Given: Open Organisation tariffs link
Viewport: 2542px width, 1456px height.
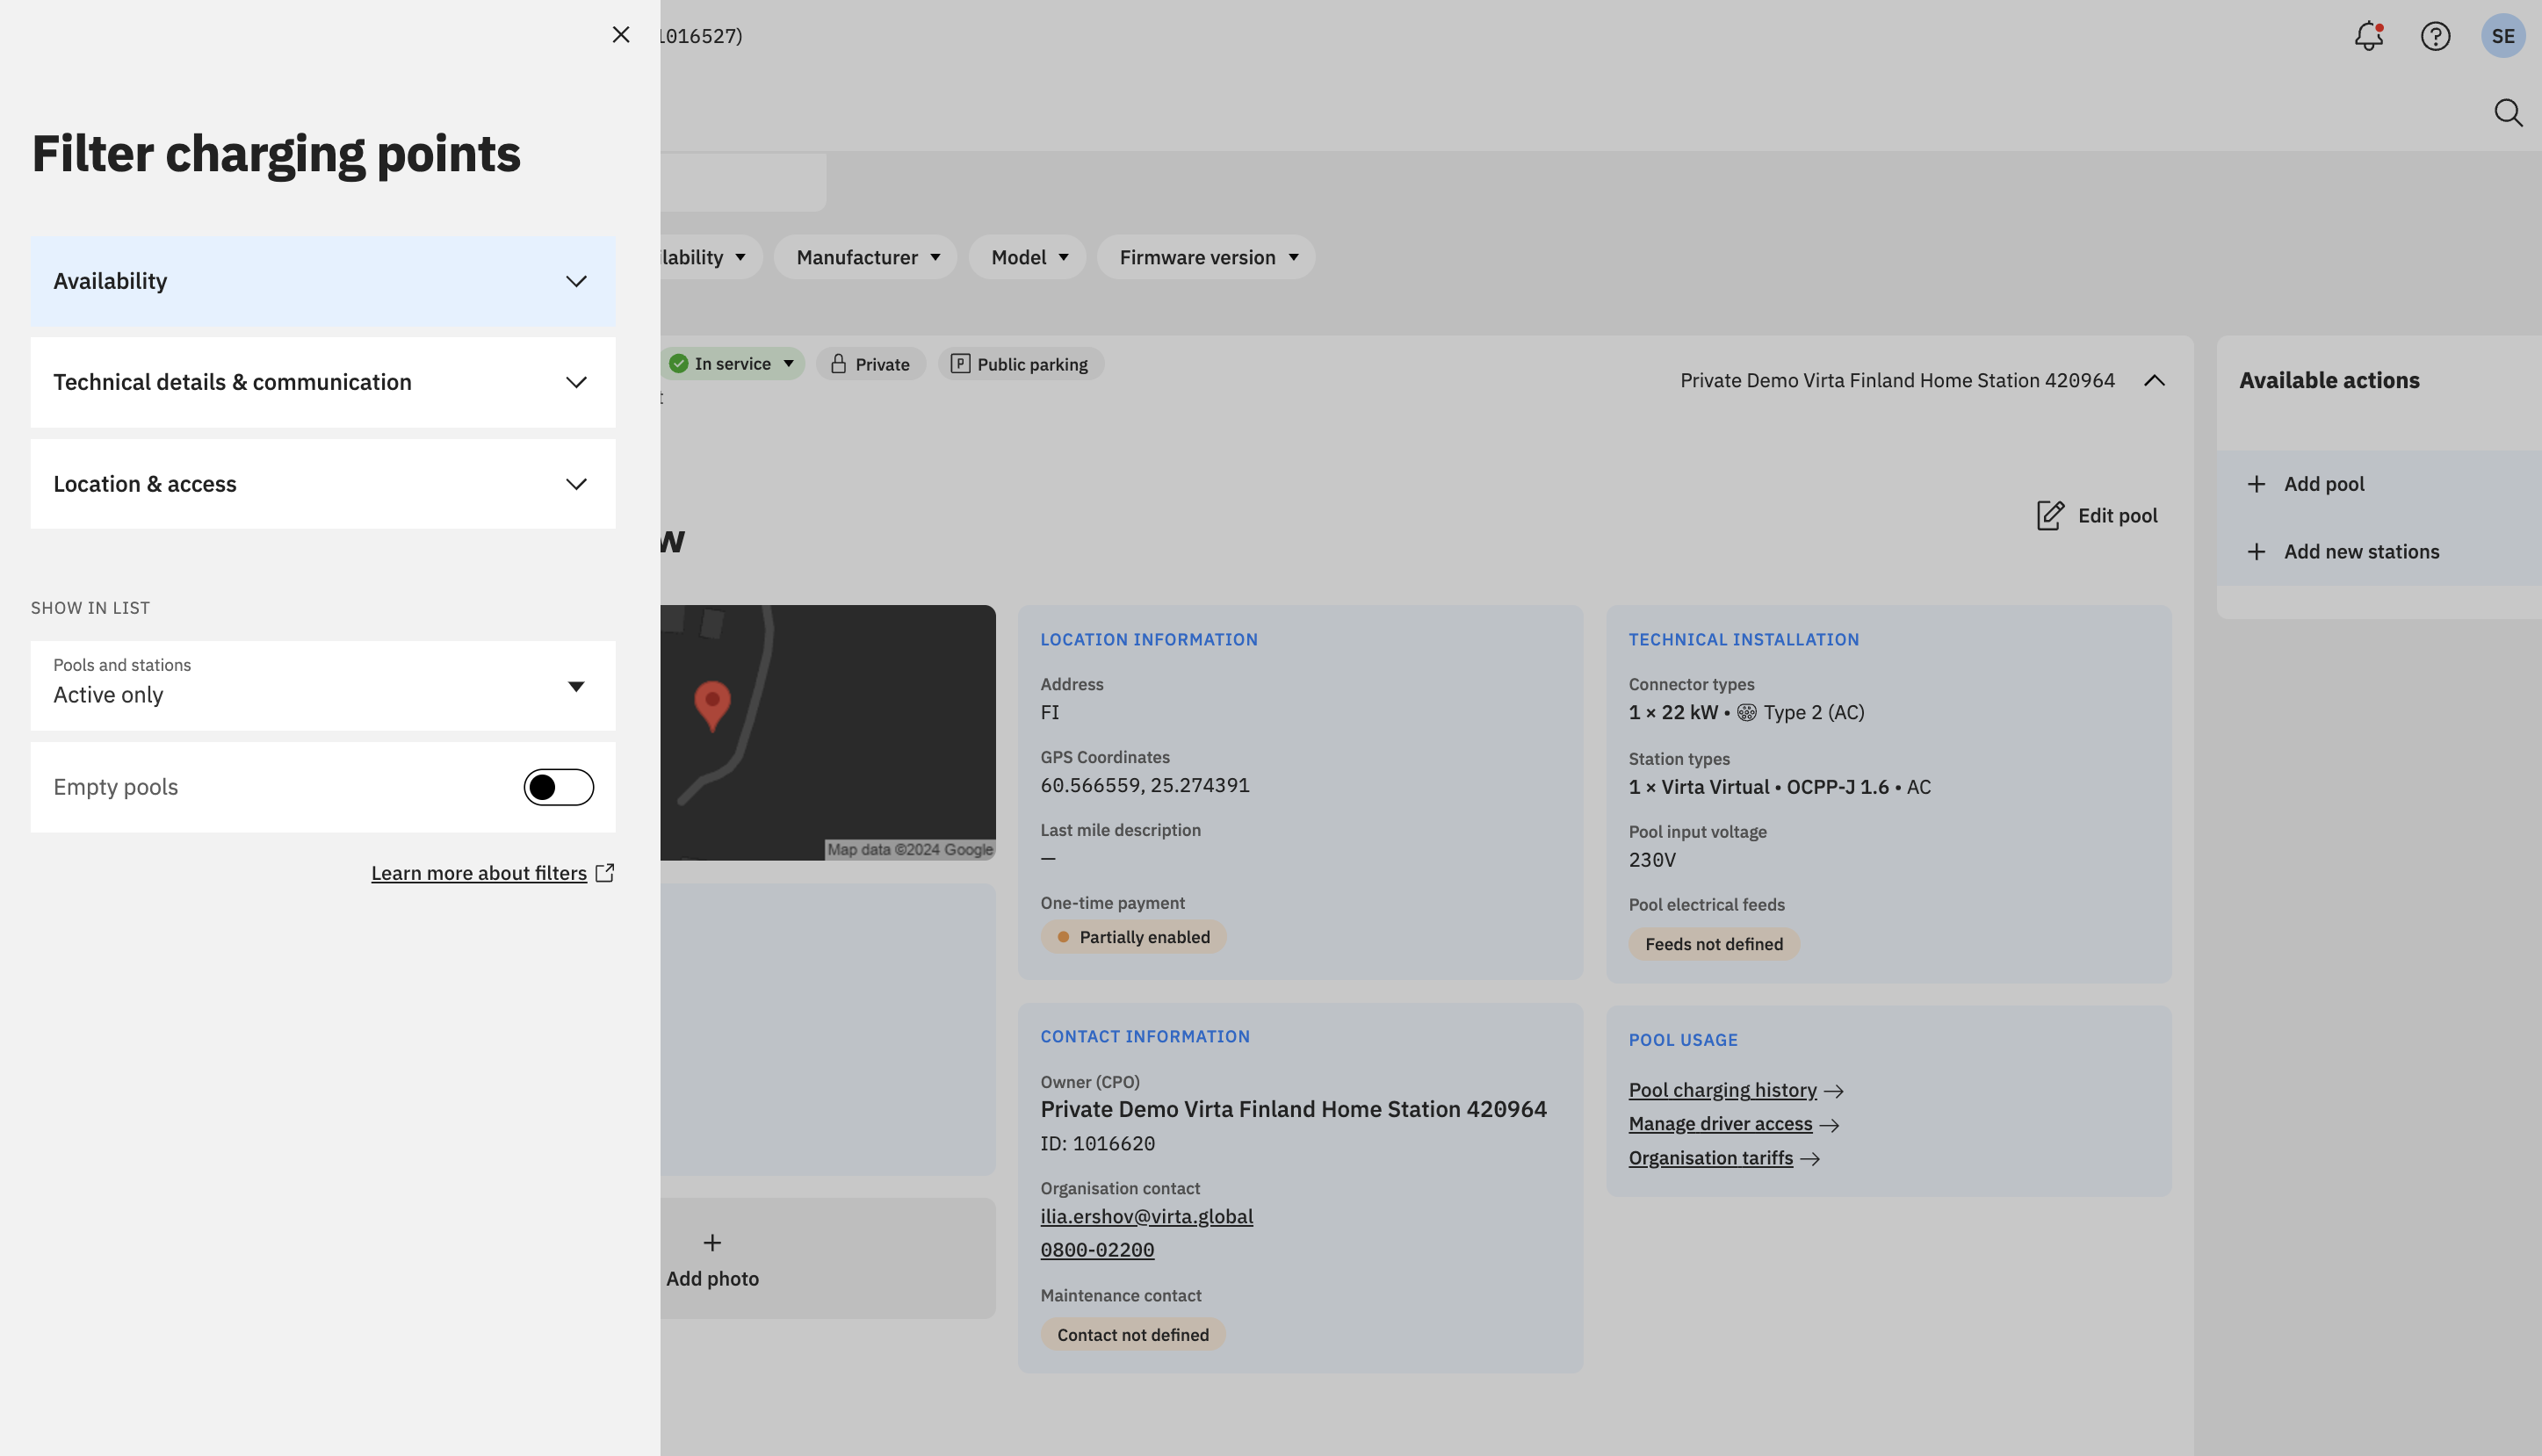Looking at the screenshot, I should click(1724, 1158).
